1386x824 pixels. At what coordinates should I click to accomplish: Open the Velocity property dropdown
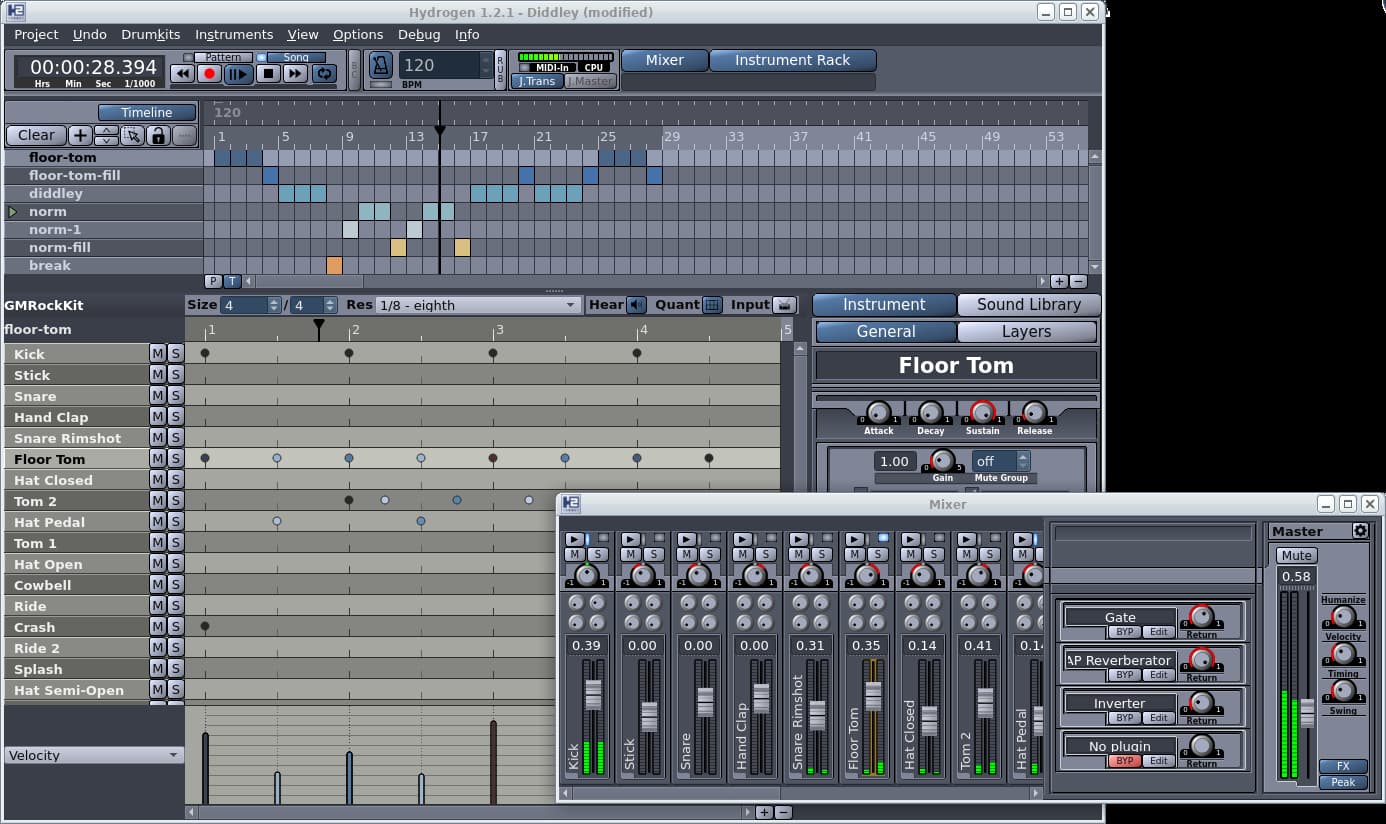pyautogui.click(x=93, y=755)
